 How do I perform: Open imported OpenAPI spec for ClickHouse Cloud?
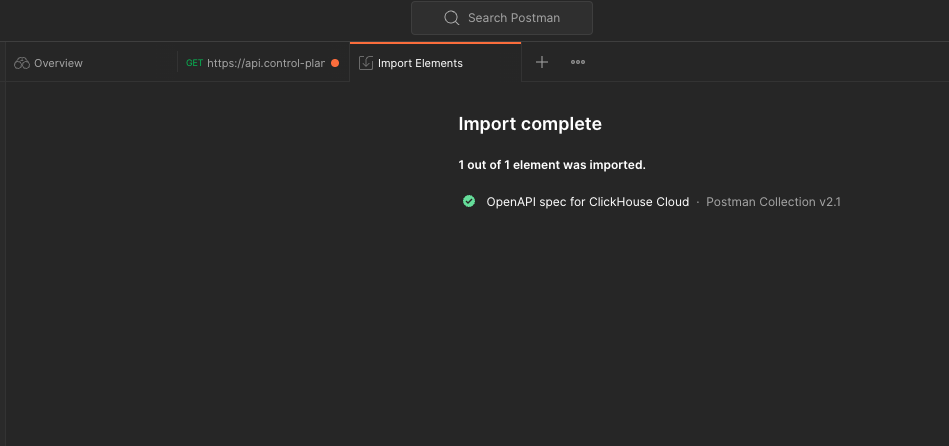coord(587,202)
